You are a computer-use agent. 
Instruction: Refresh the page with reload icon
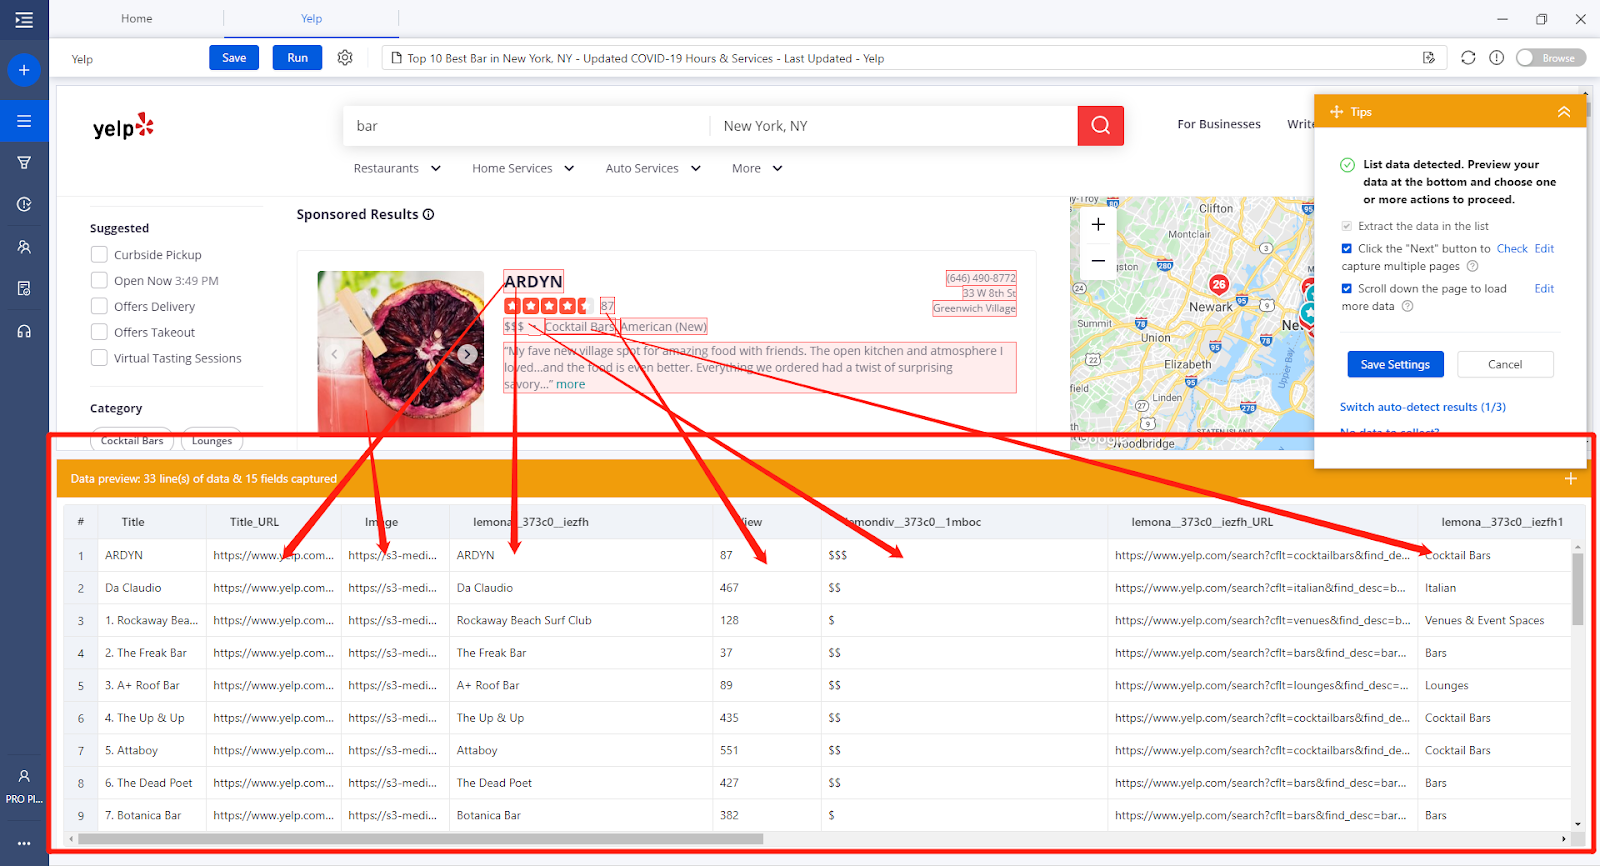pyautogui.click(x=1468, y=58)
